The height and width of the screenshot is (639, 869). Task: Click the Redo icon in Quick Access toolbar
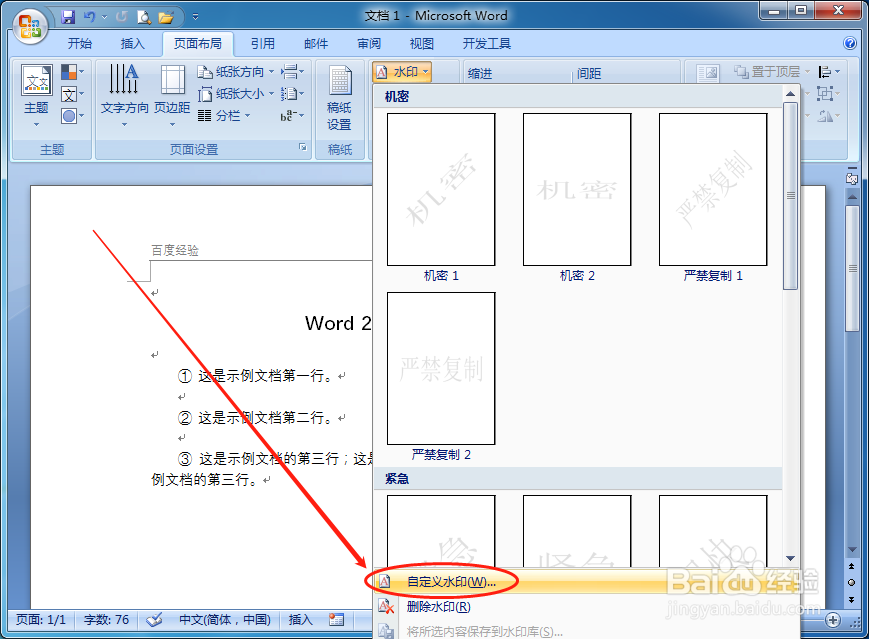[121, 17]
